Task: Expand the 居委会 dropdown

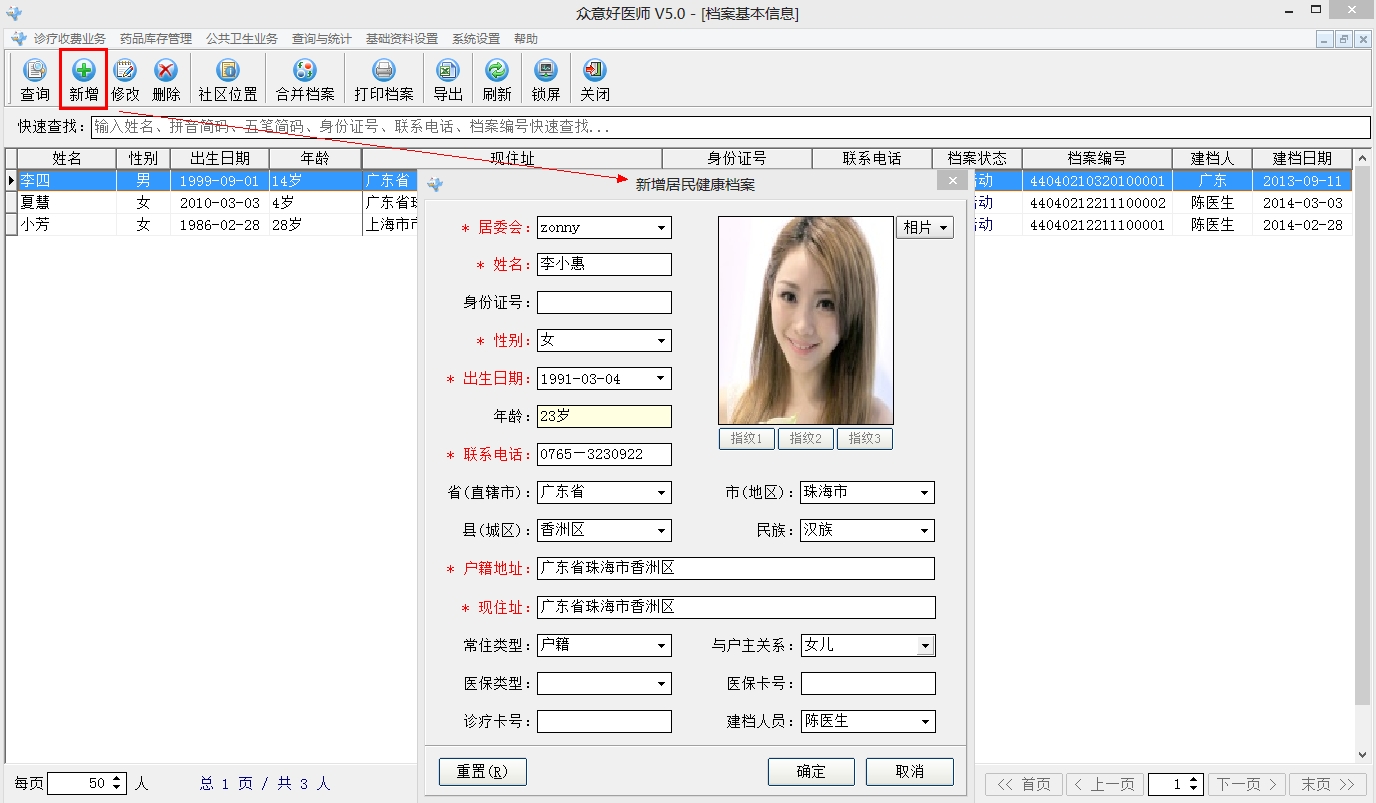Action: tap(661, 228)
